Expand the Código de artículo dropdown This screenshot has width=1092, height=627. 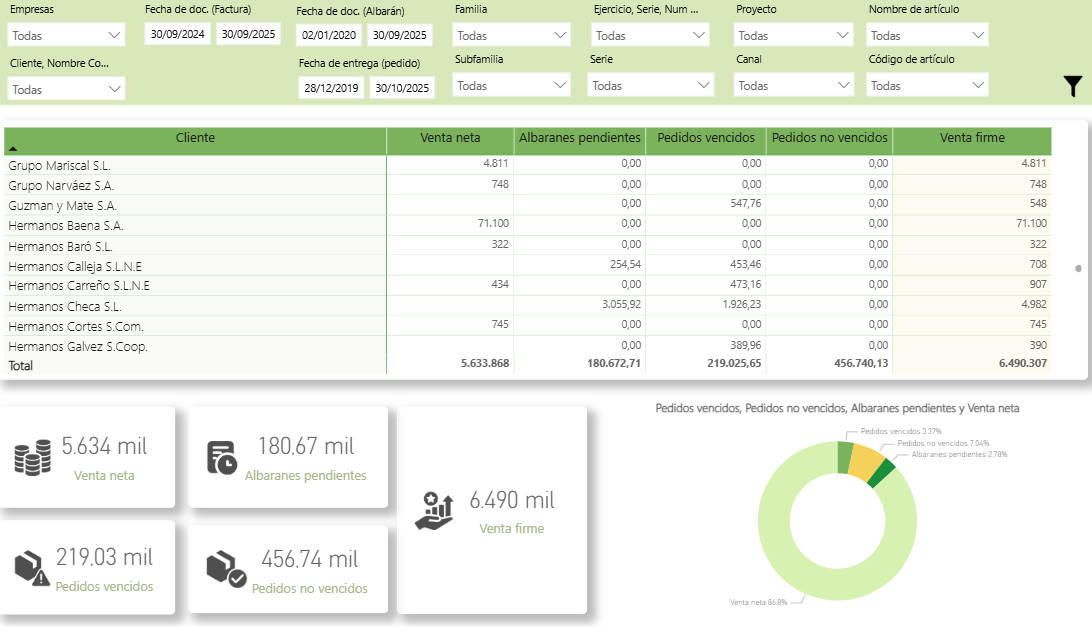(x=927, y=86)
